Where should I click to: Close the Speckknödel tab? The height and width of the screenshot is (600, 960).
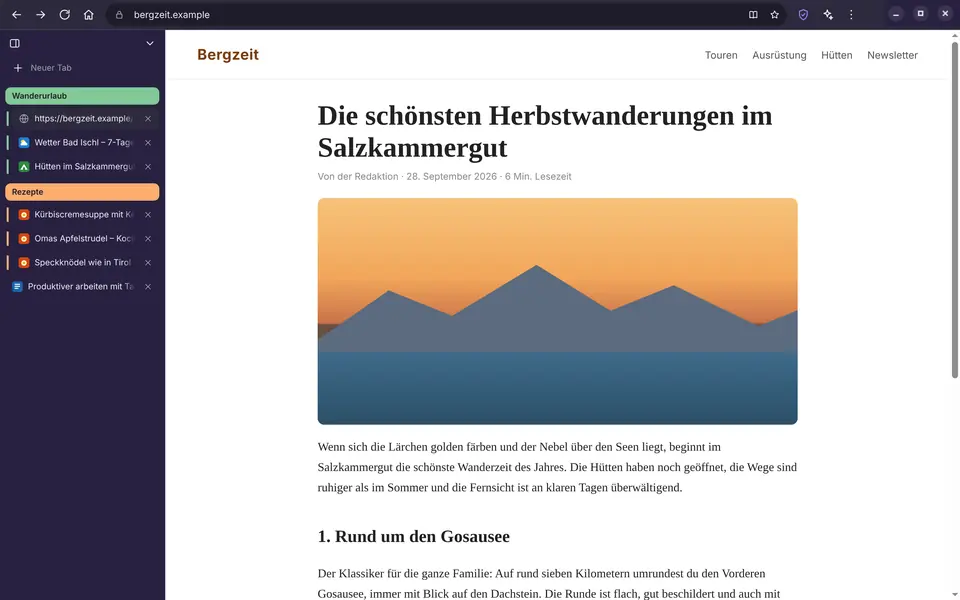point(148,263)
